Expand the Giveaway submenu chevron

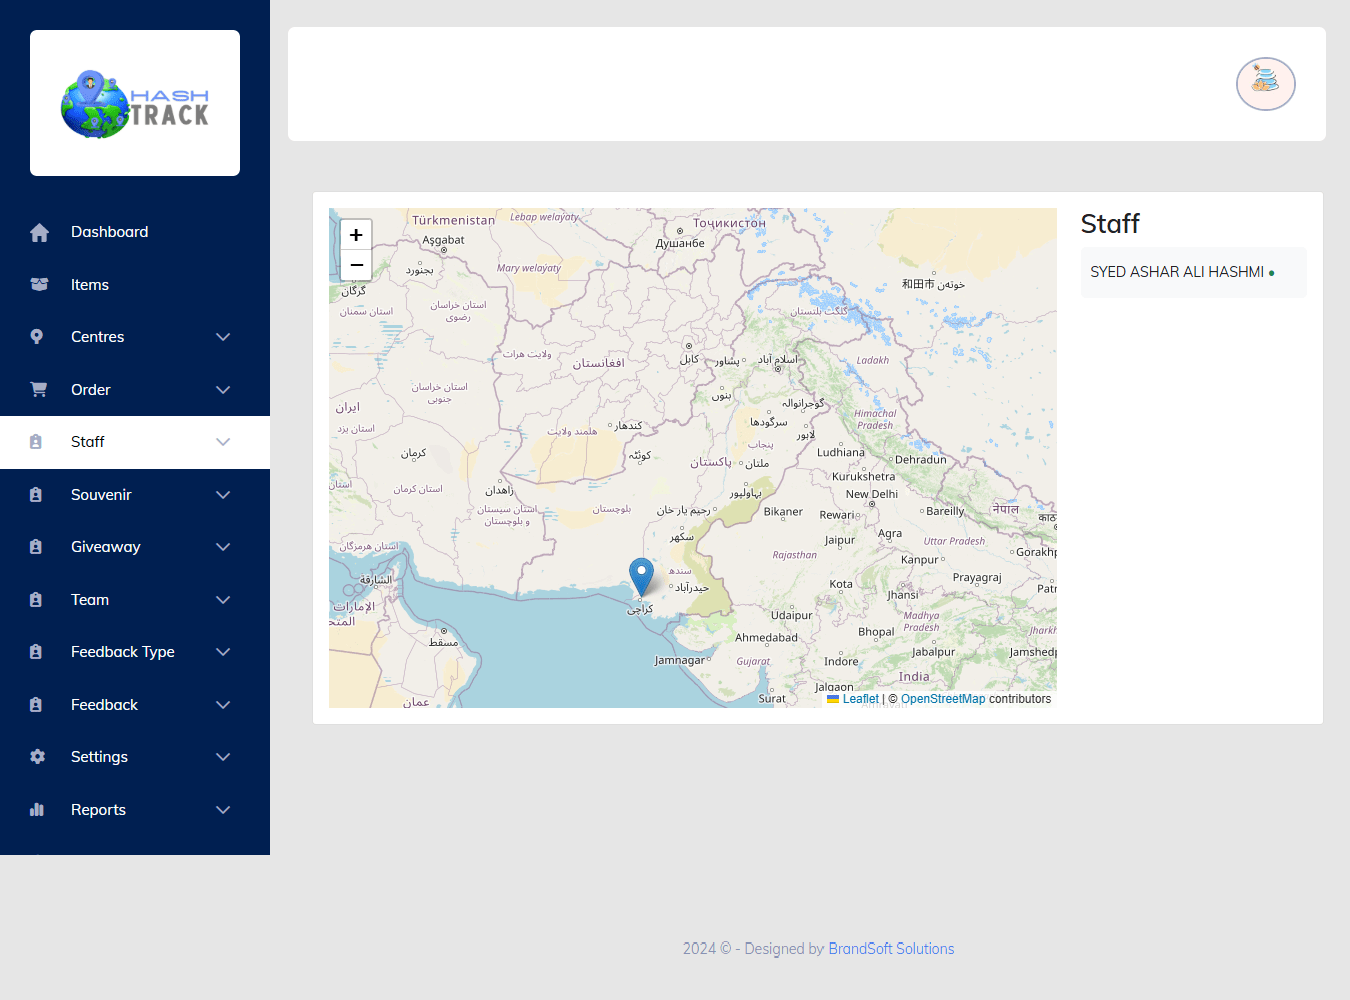click(x=223, y=547)
